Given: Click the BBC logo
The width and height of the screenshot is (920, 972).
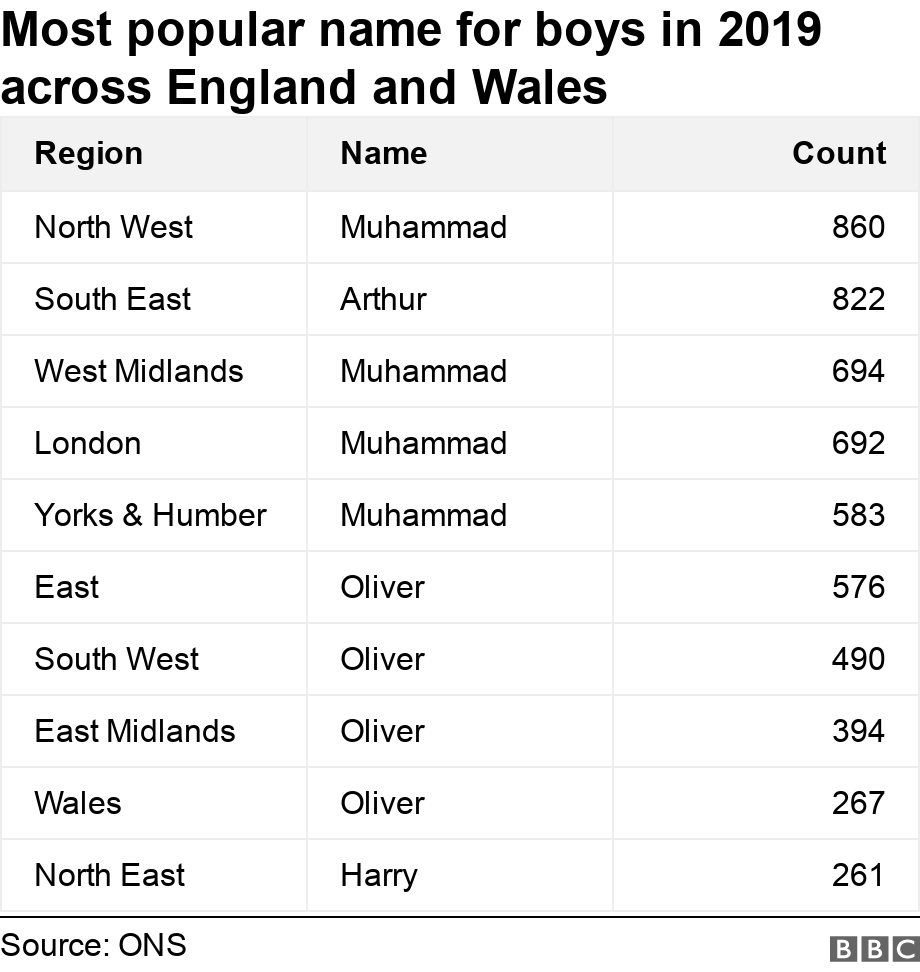Looking at the screenshot, I should [873, 949].
